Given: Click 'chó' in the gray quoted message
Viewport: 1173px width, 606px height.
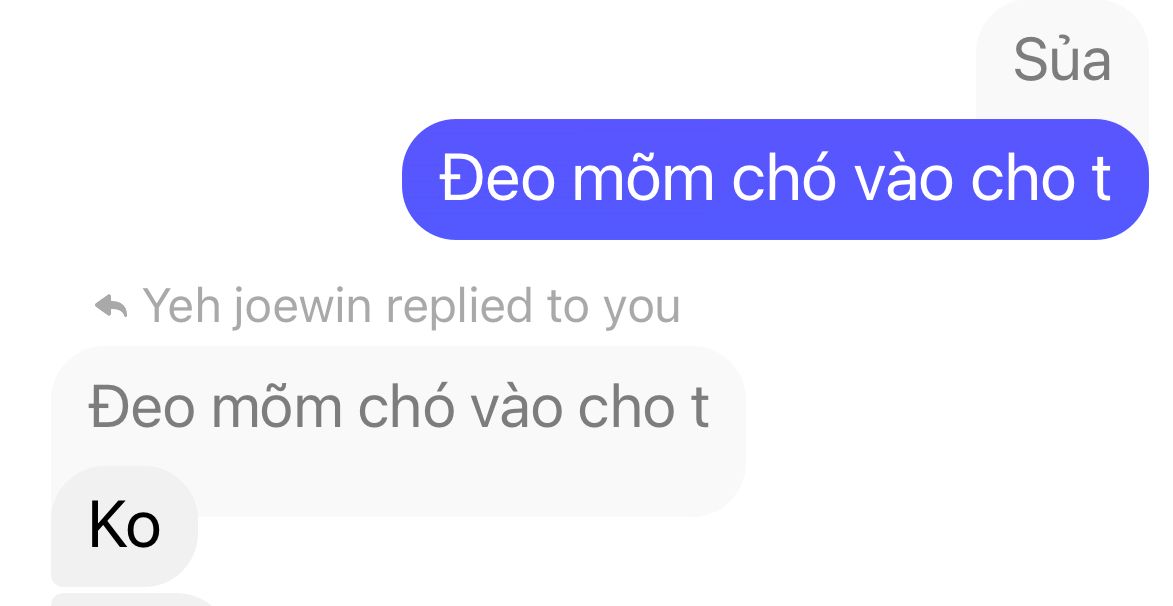Looking at the screenshot, I should pos(405,408).
